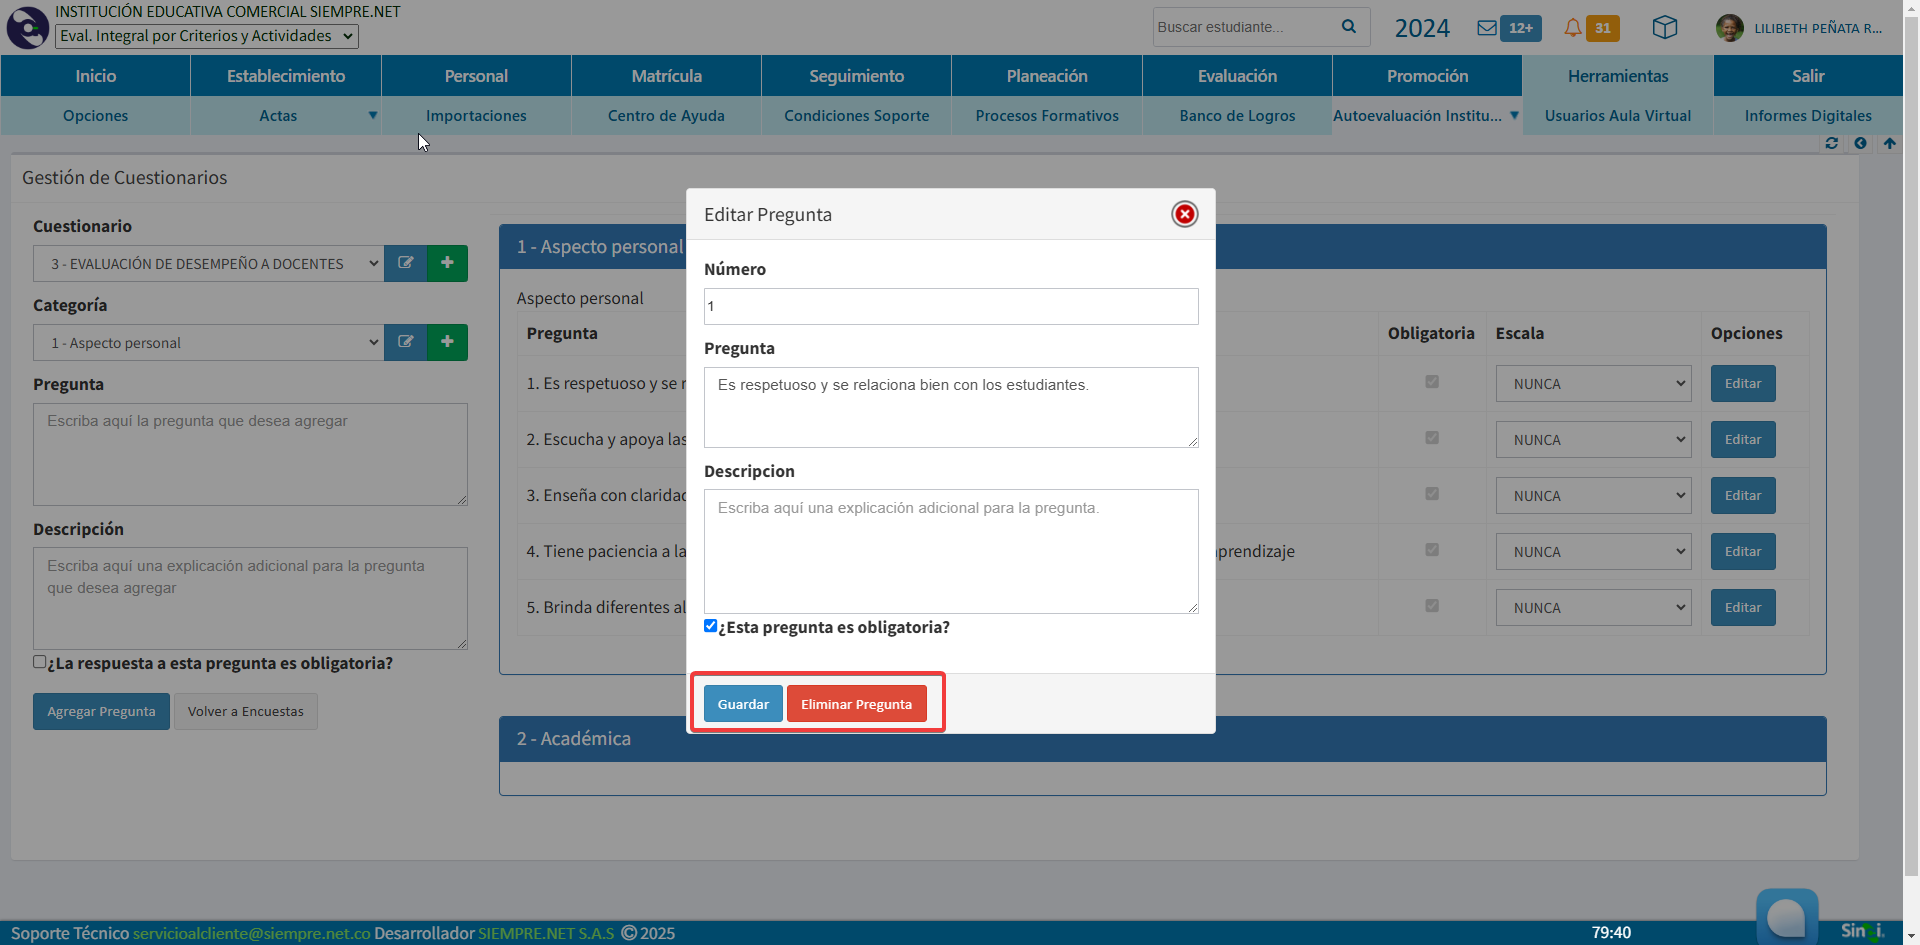Open the Evaluación menu

[1237, 76]
